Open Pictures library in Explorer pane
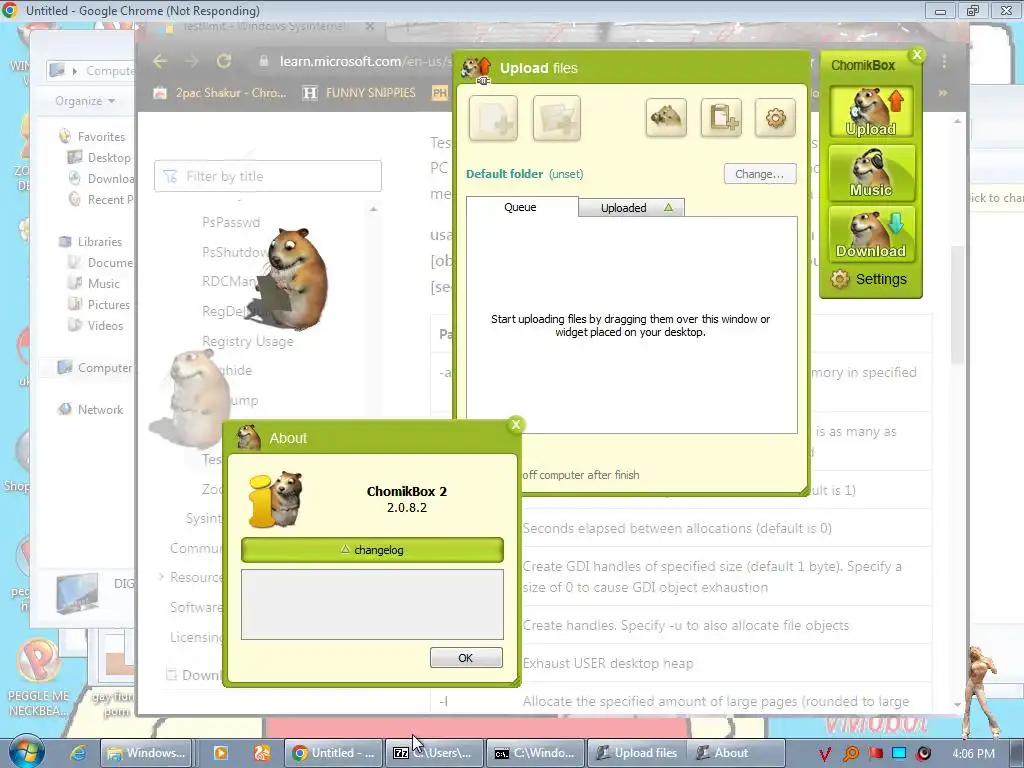Screen dimensions: 1024x768 click(99, 304)
